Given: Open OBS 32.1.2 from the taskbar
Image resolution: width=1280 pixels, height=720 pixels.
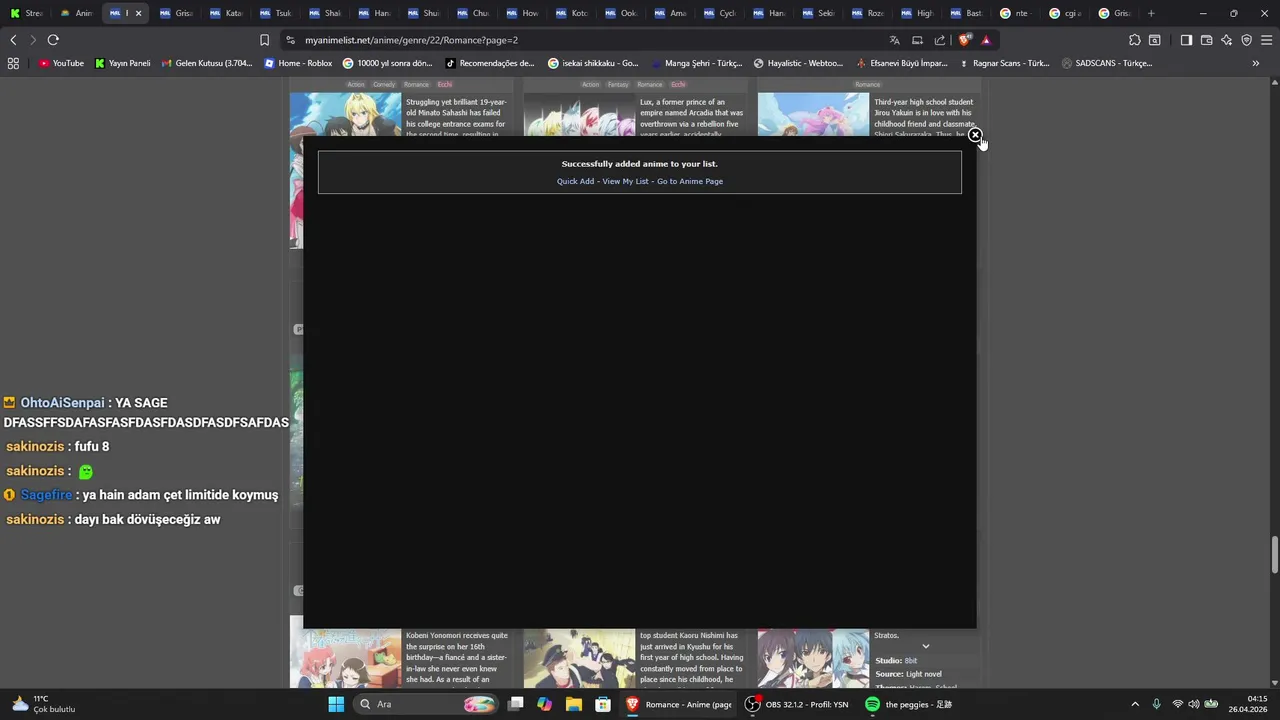Looking at the screenshot, I should click(x=798, y=704).
